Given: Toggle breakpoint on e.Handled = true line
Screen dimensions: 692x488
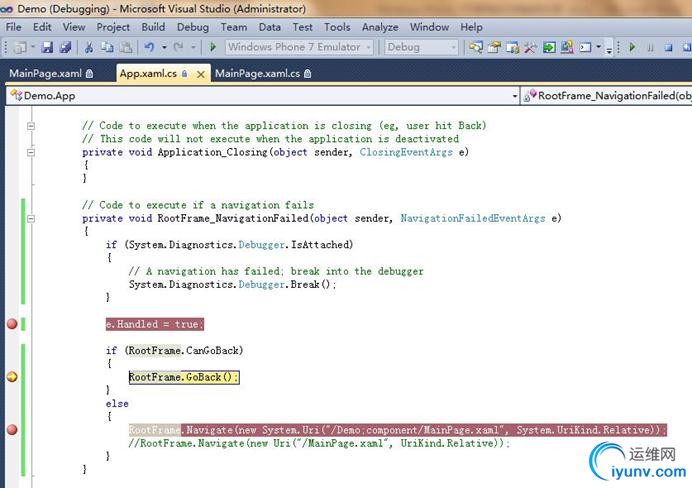Looking at the screenshot, I should (12, 324).
